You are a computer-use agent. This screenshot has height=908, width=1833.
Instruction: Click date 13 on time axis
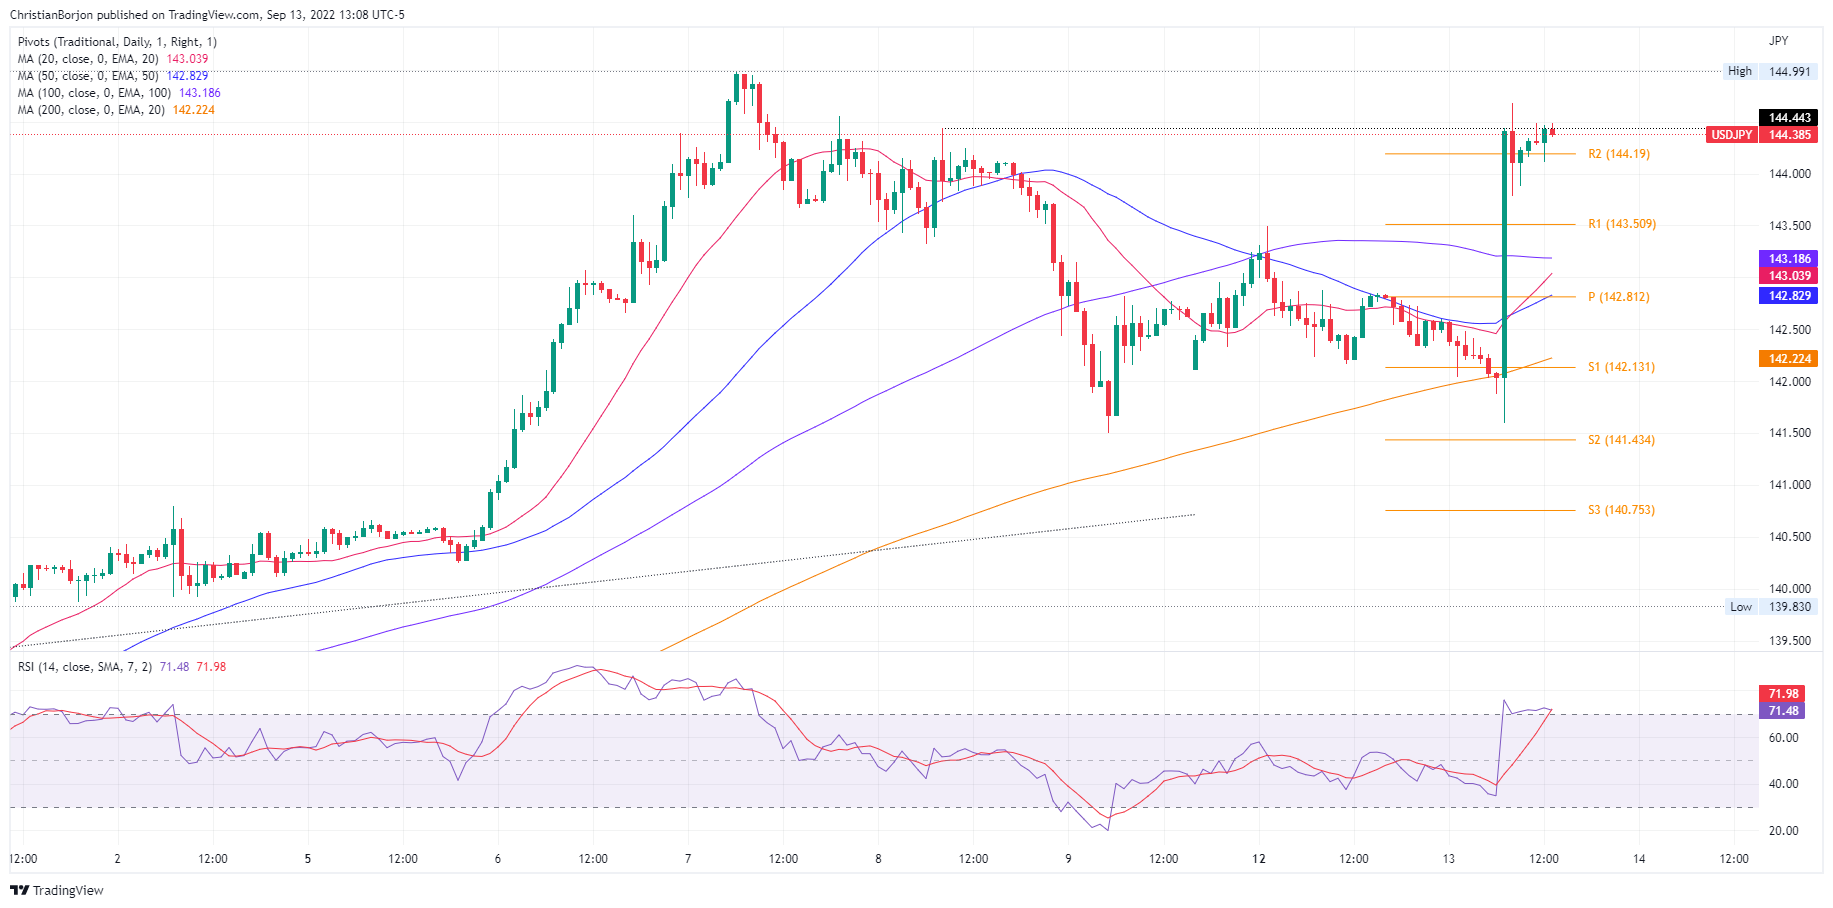1449,859
